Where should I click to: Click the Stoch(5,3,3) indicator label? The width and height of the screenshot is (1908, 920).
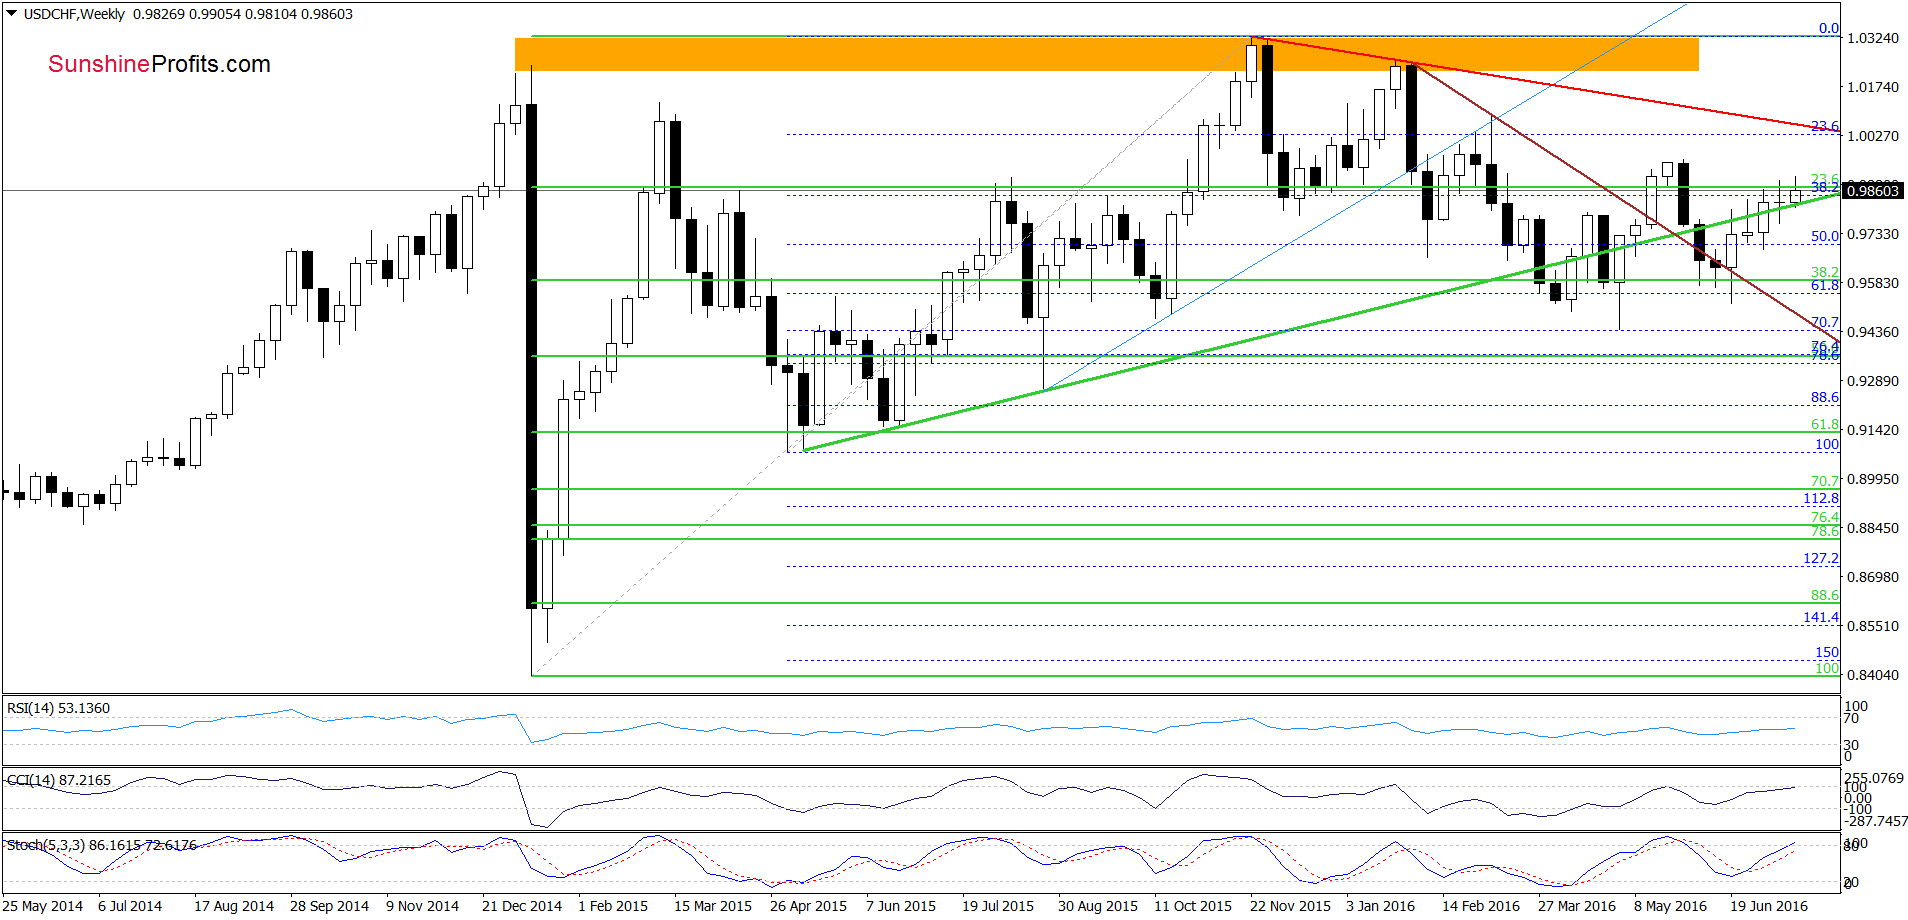coord(102,845)
